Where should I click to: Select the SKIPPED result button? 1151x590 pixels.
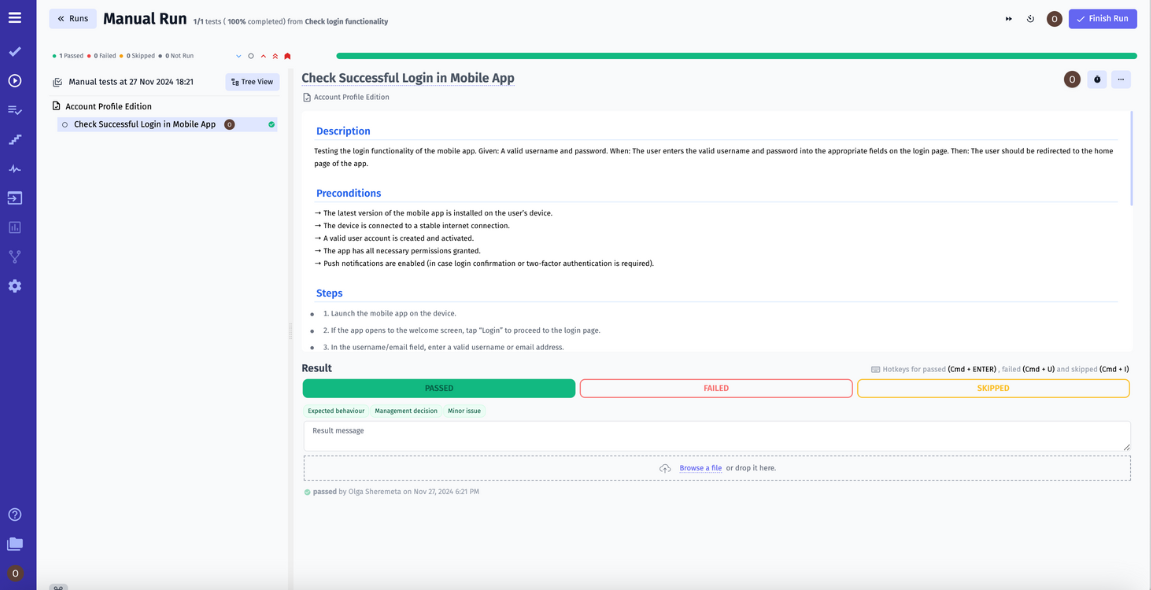[x=992, y=388]
